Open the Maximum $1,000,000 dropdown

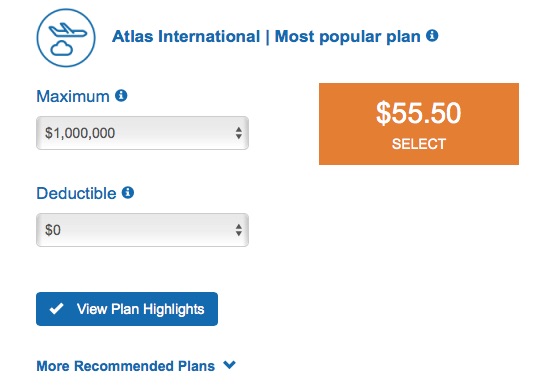pos(142,133)
